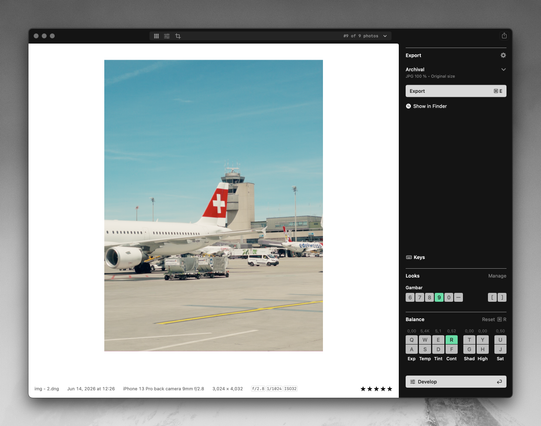Click the Finder icon beside Show in Finder

pos(409,106)
